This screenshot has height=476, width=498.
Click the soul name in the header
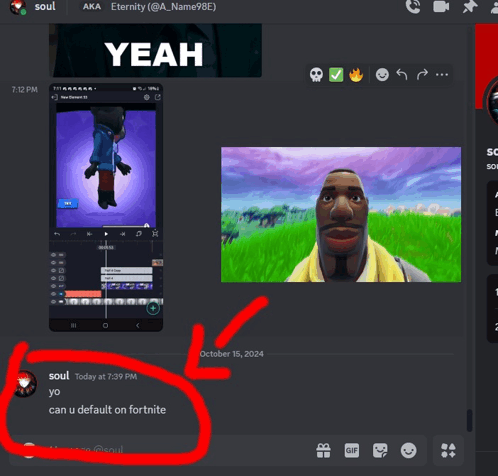click(45, 6)
